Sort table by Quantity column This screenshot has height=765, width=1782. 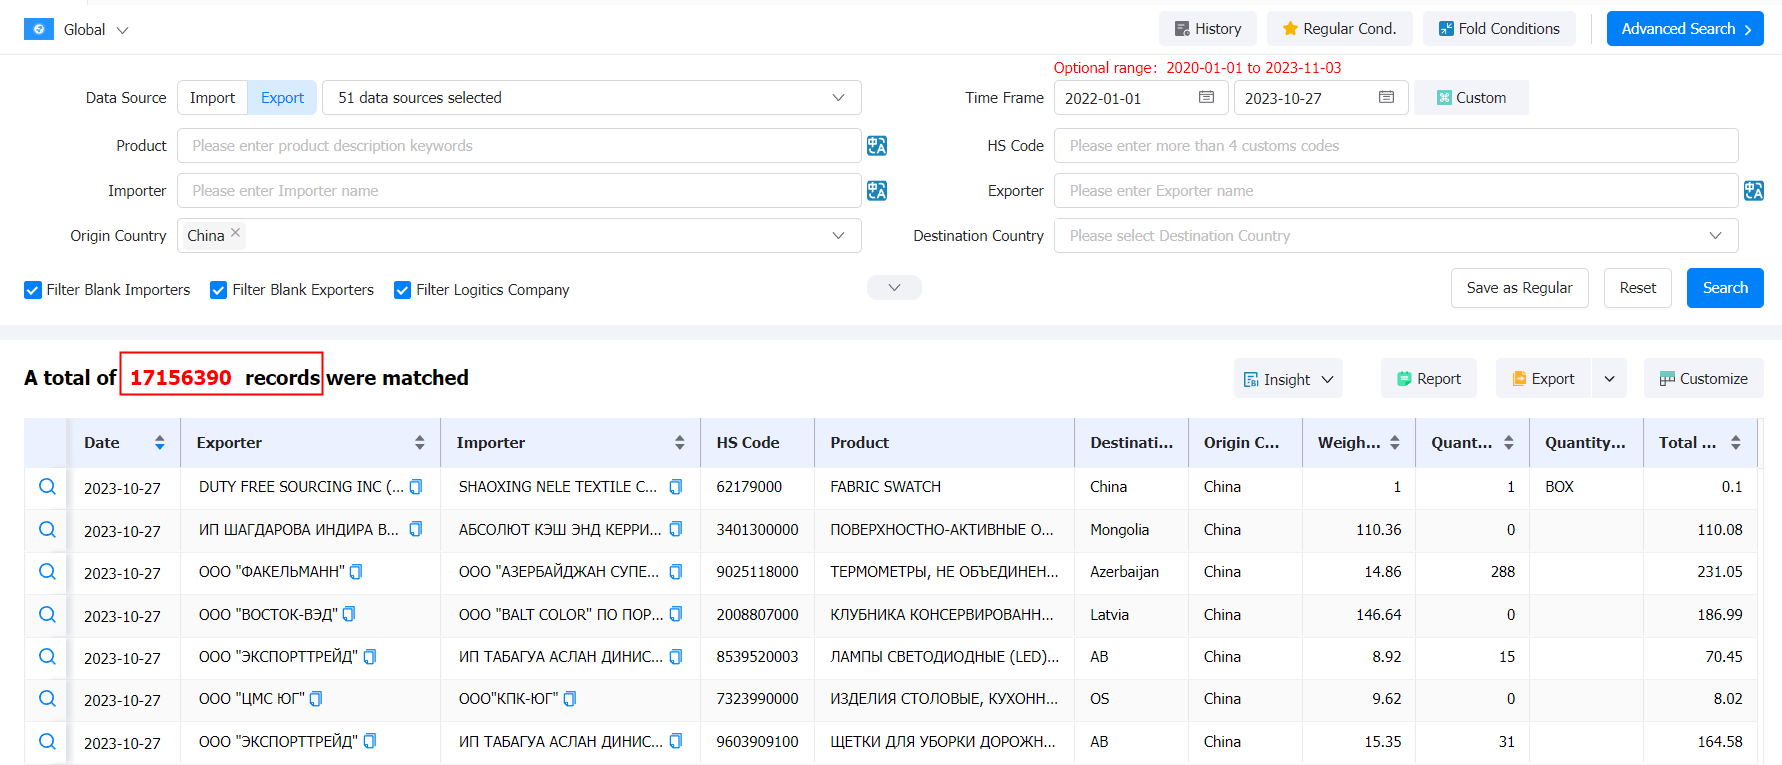[1508, 443]
